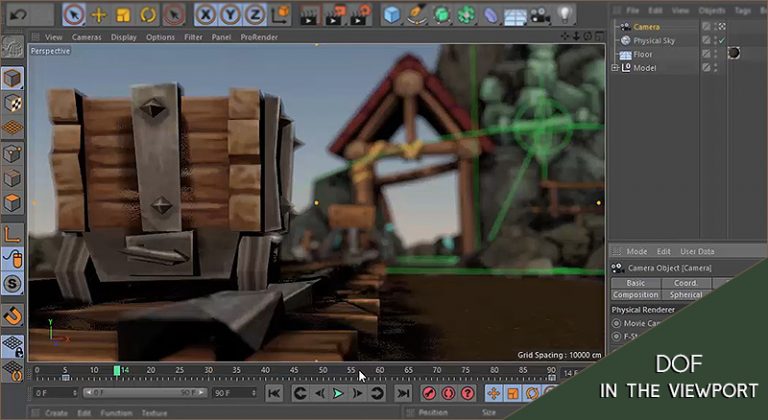Open the viewport View menu
768x420 pixels.
point(53,37)
